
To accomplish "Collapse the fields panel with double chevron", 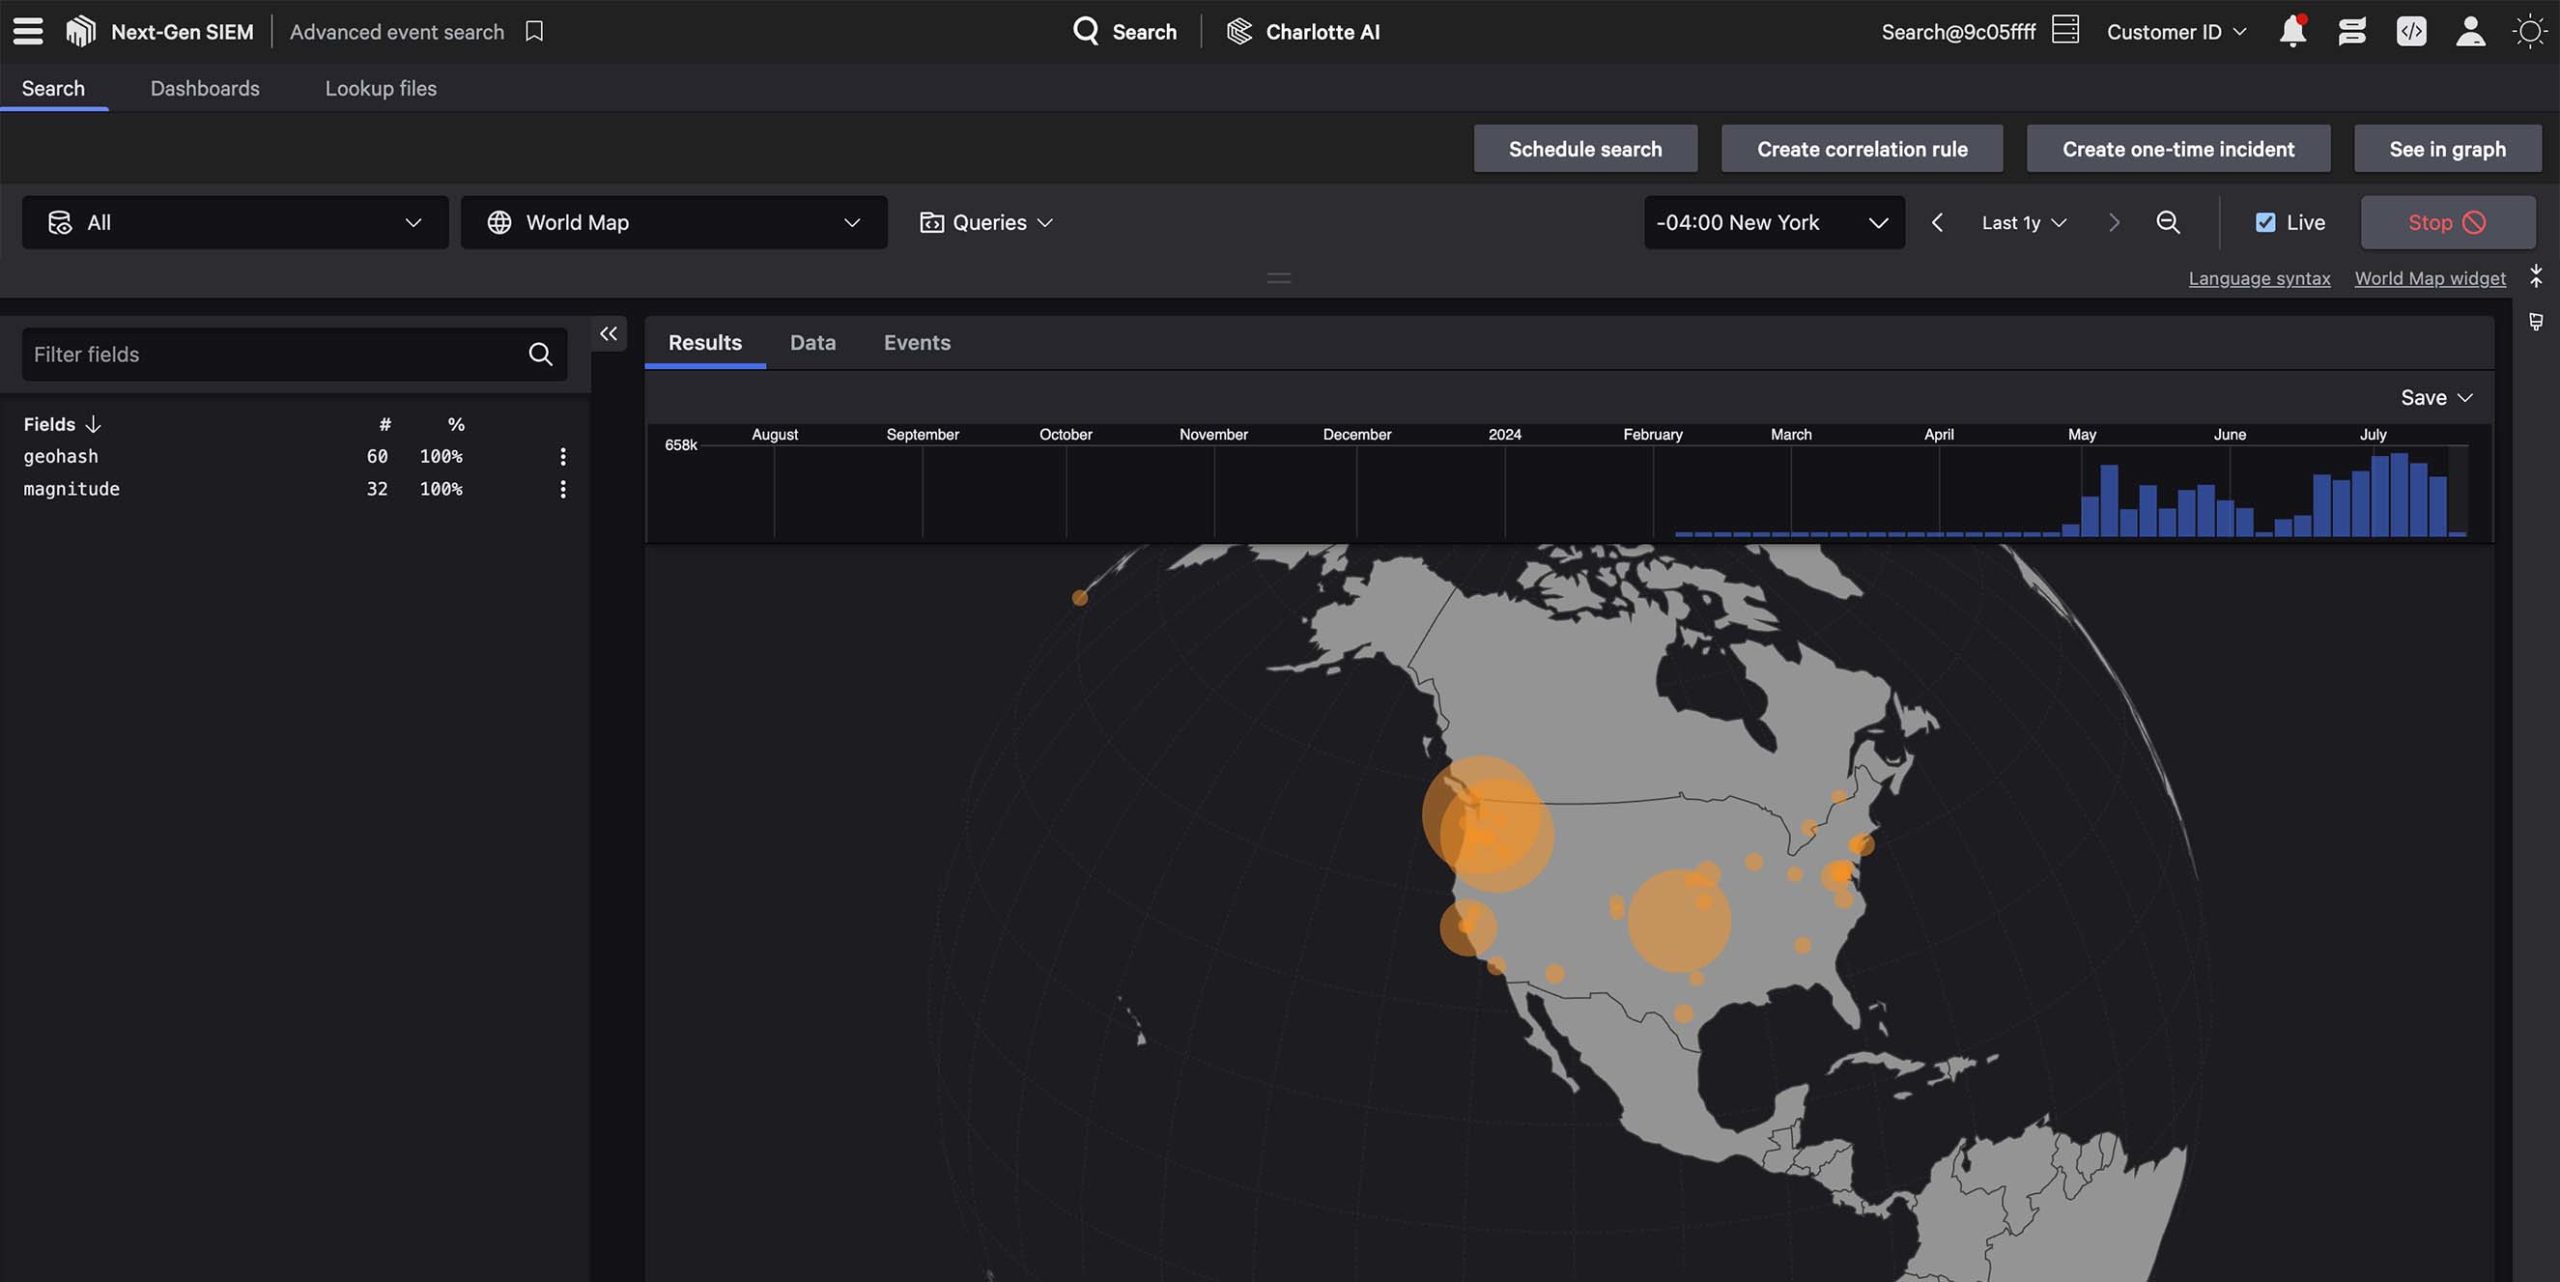I will 608,334.
